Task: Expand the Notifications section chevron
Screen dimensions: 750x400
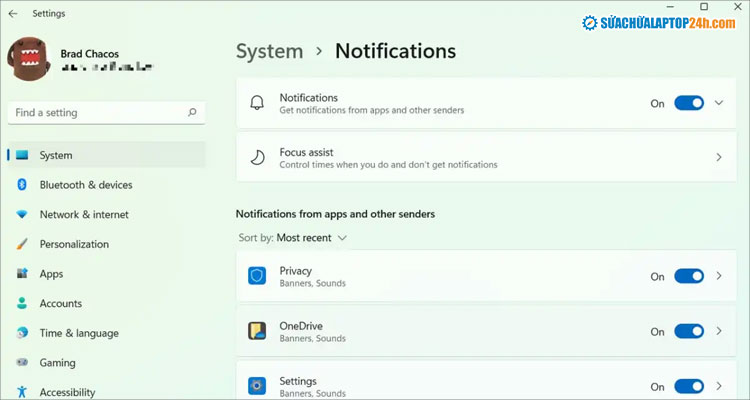Action: (x=719, y=103)
